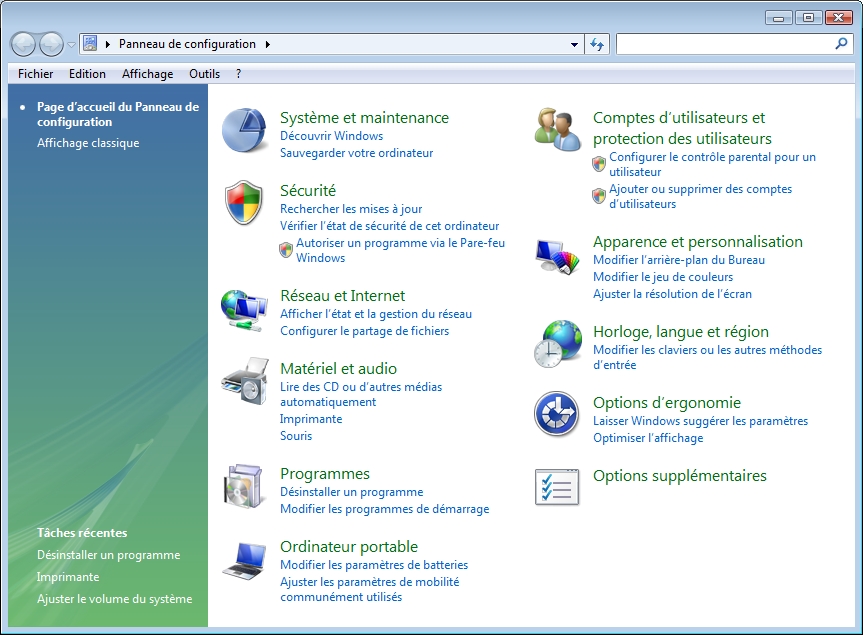Click Désinstaller un programme under Programmes
The height and width of the screenshot is (635, 863).
(x=351, y=492)
